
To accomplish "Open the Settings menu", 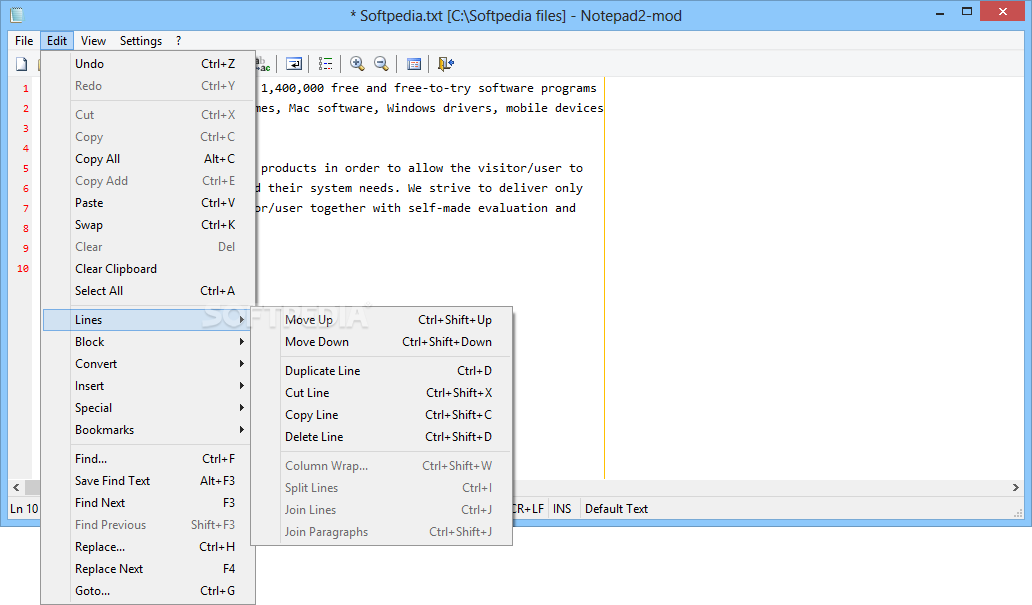I will click(x=141, y=41).
